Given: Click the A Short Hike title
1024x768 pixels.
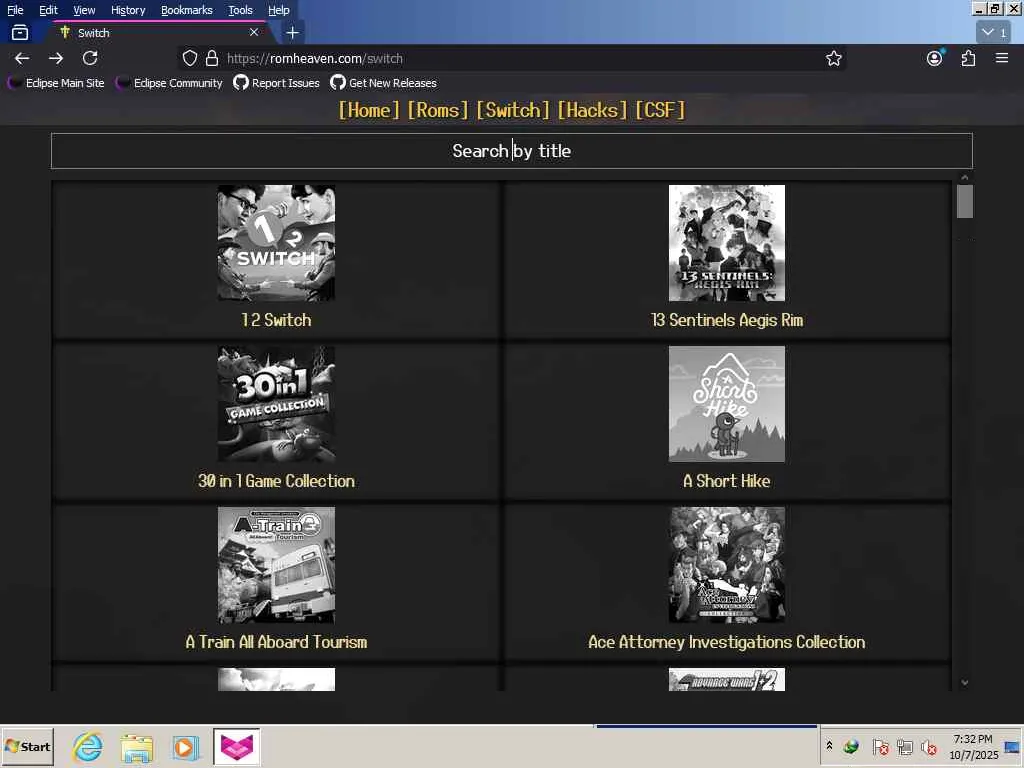Looking at the screenshot, I should tap(727, 481).
